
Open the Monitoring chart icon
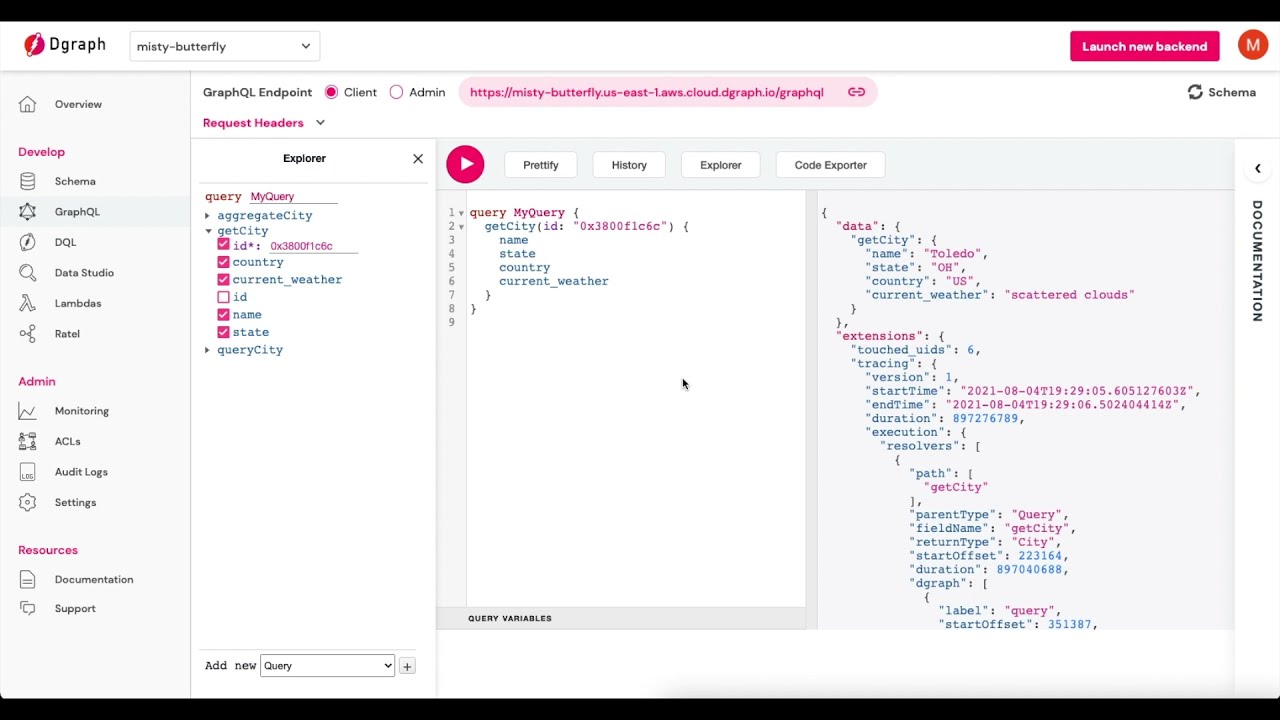pyautogui.click(x=27, y=411)
